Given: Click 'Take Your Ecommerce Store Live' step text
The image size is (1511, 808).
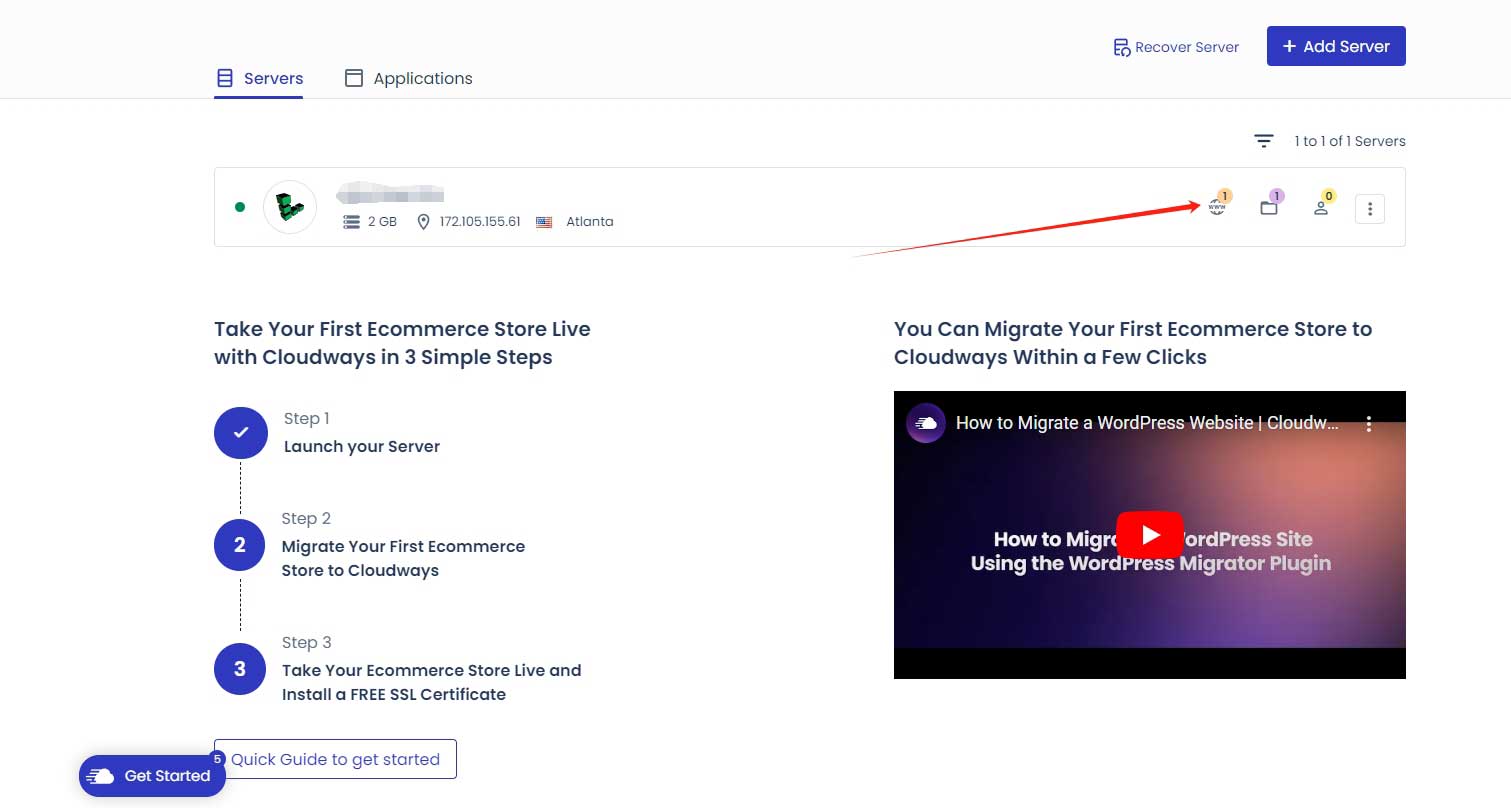Looking at the screenshot, I should click(431, 682).
